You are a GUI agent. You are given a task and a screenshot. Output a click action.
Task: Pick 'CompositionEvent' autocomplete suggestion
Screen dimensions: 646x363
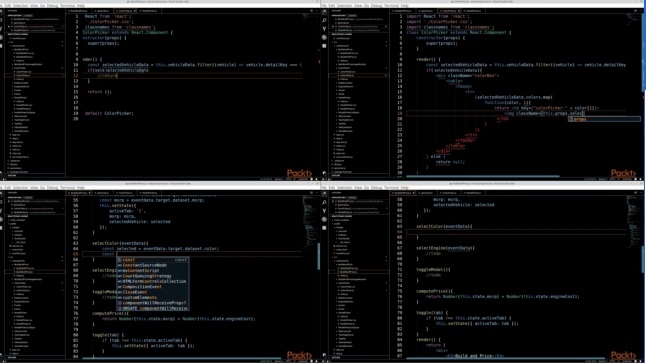153,287
